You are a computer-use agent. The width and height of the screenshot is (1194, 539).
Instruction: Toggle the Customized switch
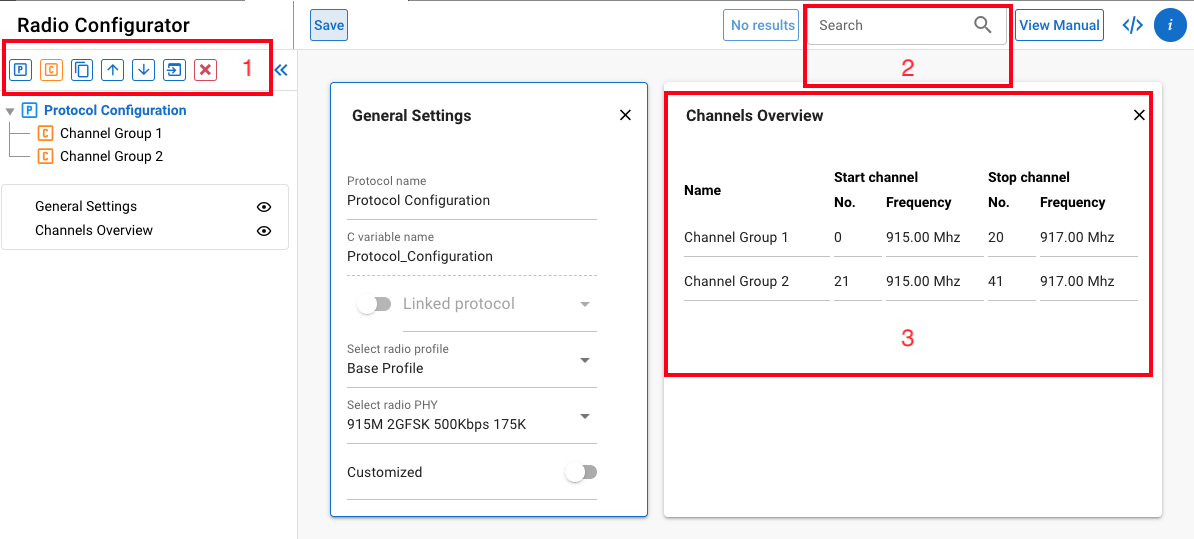(580, 472)
